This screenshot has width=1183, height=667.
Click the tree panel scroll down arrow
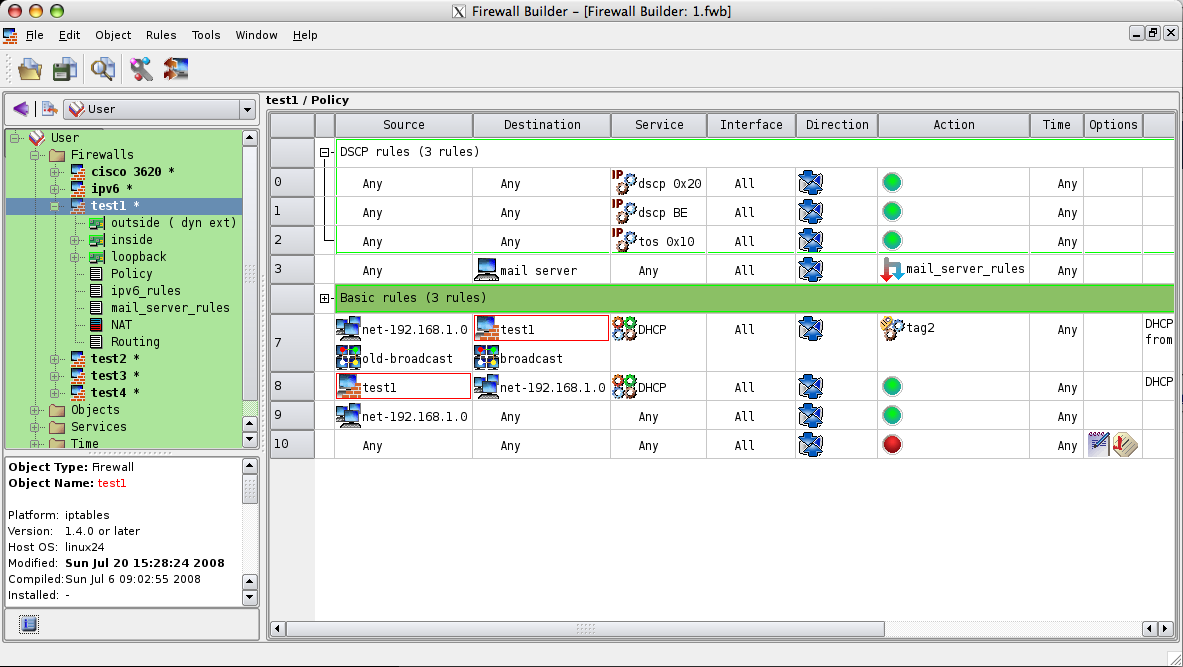click(250, 439)
